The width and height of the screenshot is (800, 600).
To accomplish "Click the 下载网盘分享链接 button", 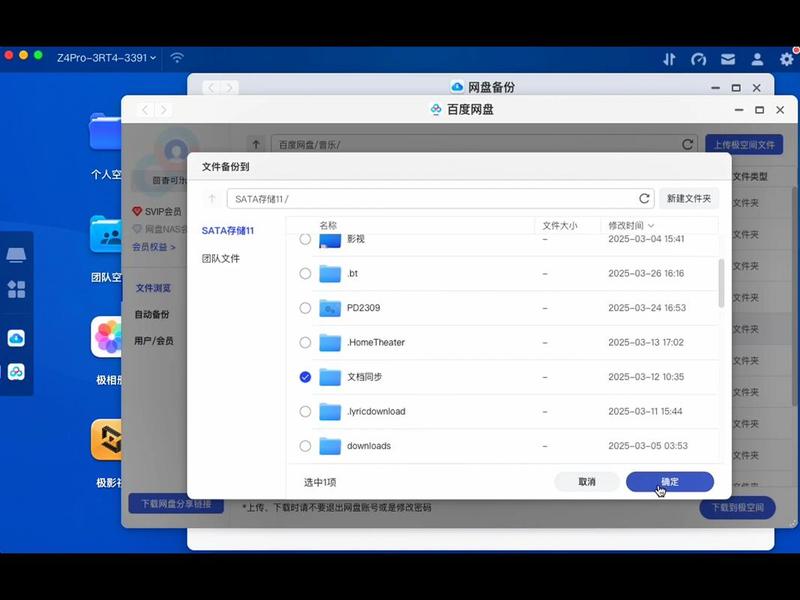I will [x=176, y=504].
